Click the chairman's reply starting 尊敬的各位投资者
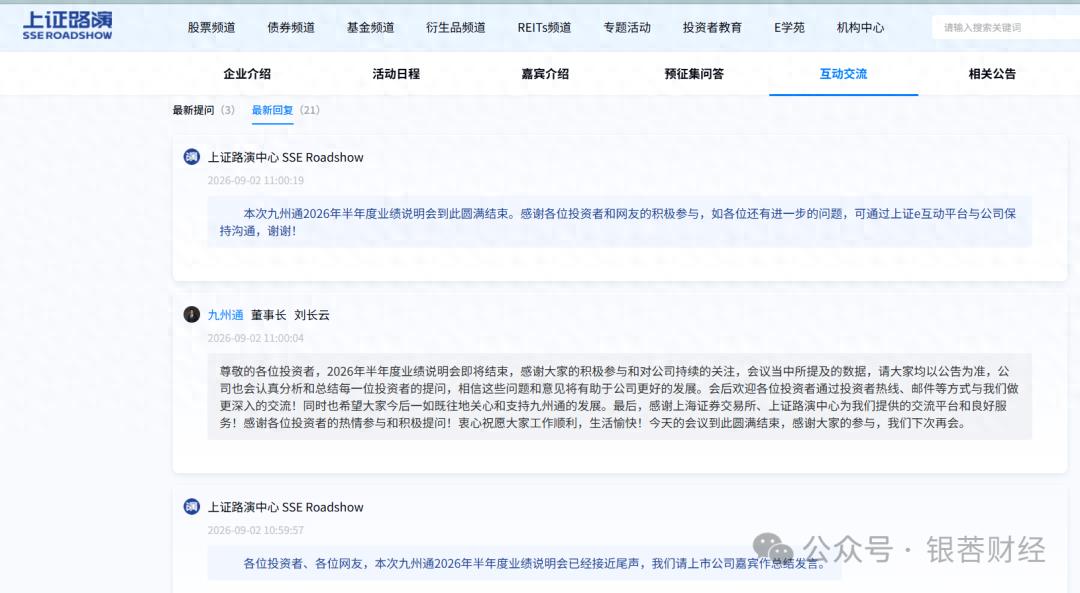Viewport: 1080px width, 593px height. [619, 397]
